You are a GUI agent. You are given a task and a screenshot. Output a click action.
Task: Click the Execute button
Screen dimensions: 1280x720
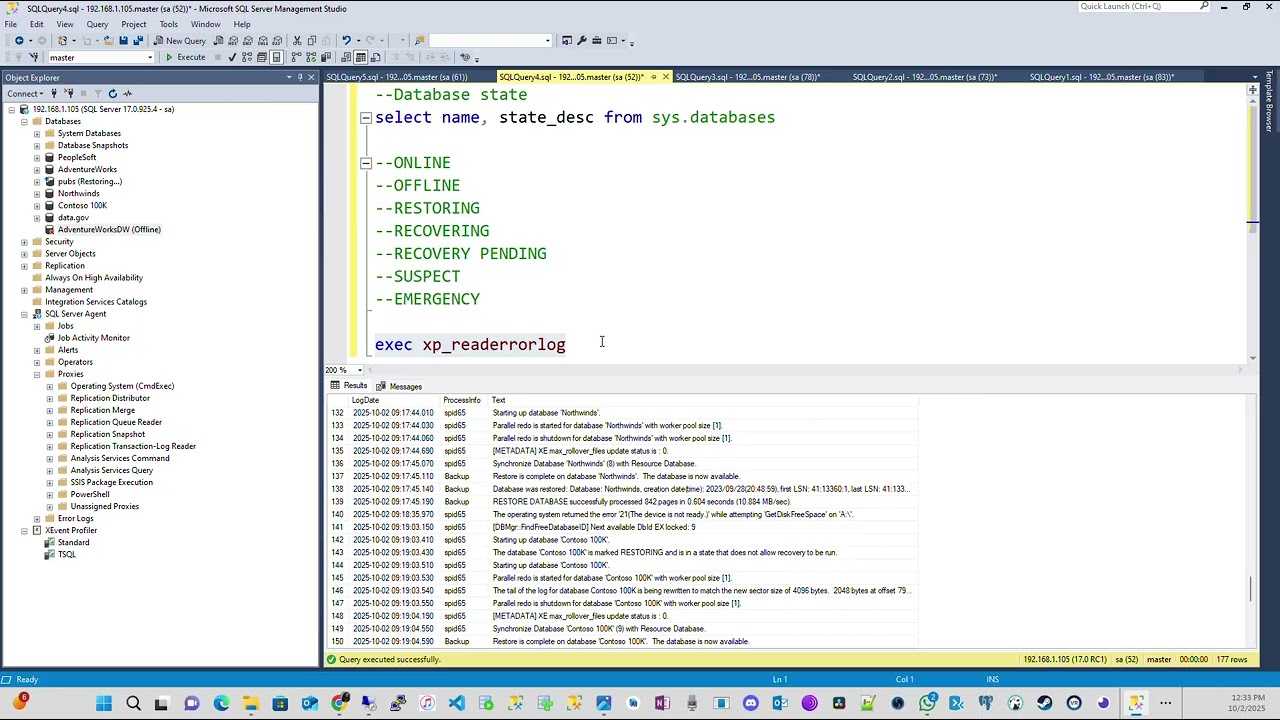185,57
